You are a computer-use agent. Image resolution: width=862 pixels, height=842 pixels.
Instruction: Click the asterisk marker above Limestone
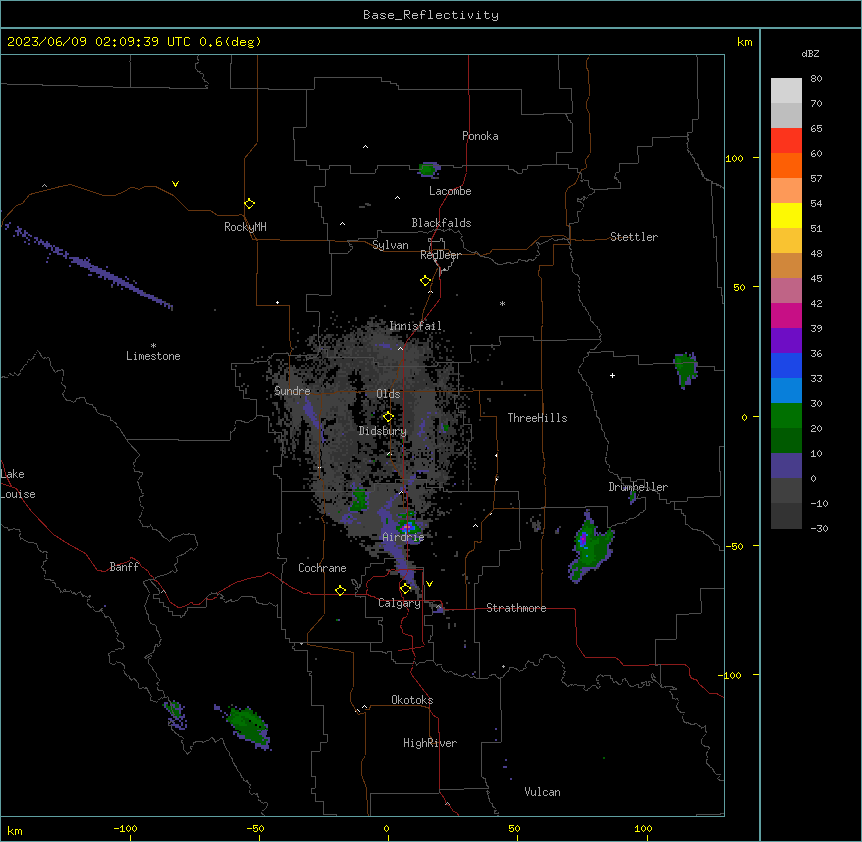[153, 346]
